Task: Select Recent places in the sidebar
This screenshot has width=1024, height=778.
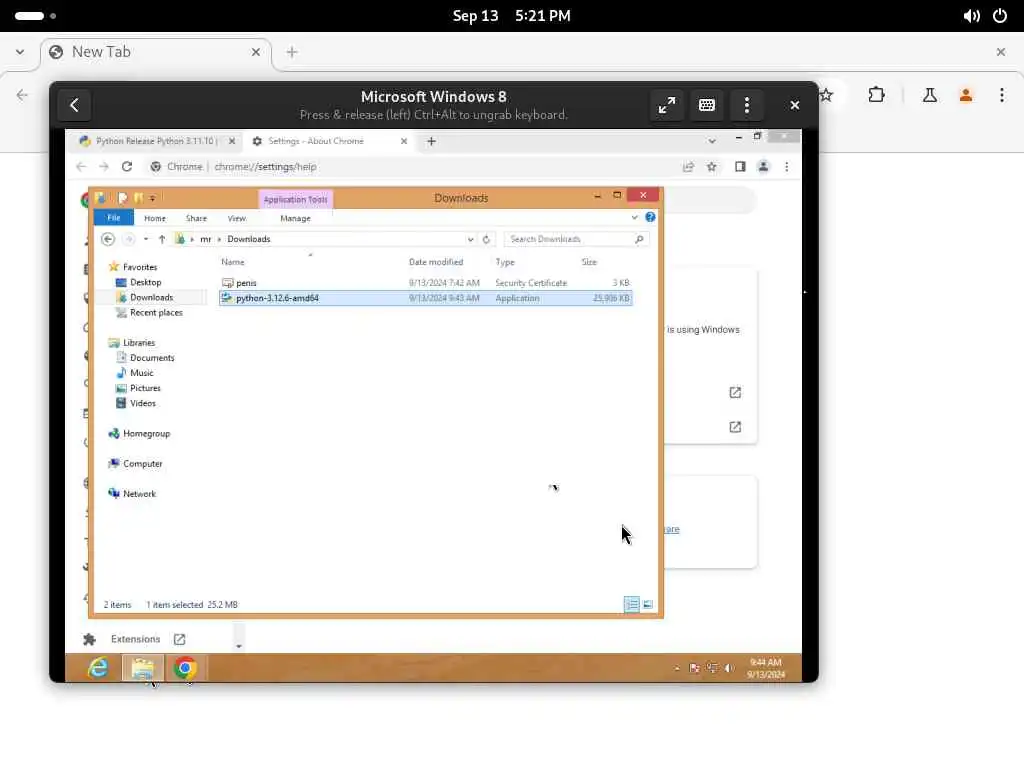Action: point(155,312)
